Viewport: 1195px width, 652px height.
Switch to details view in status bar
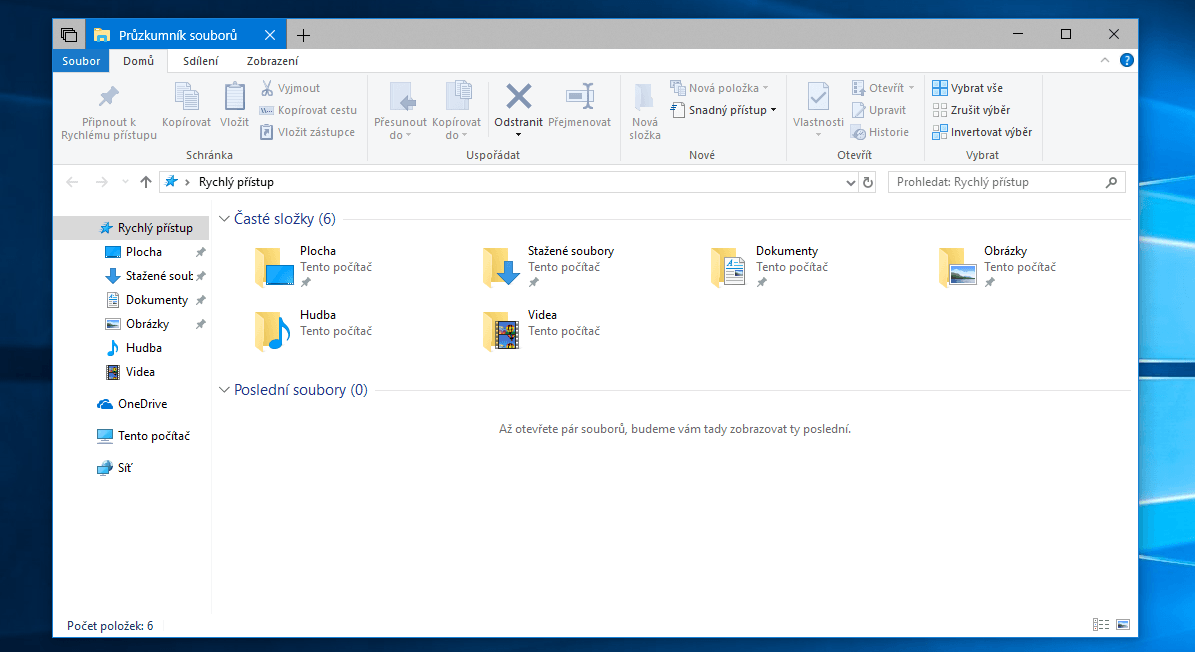coord(1101,625)
